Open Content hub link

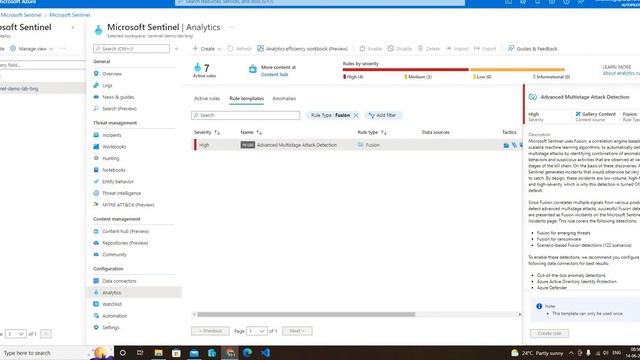click(x=274, y=74)
